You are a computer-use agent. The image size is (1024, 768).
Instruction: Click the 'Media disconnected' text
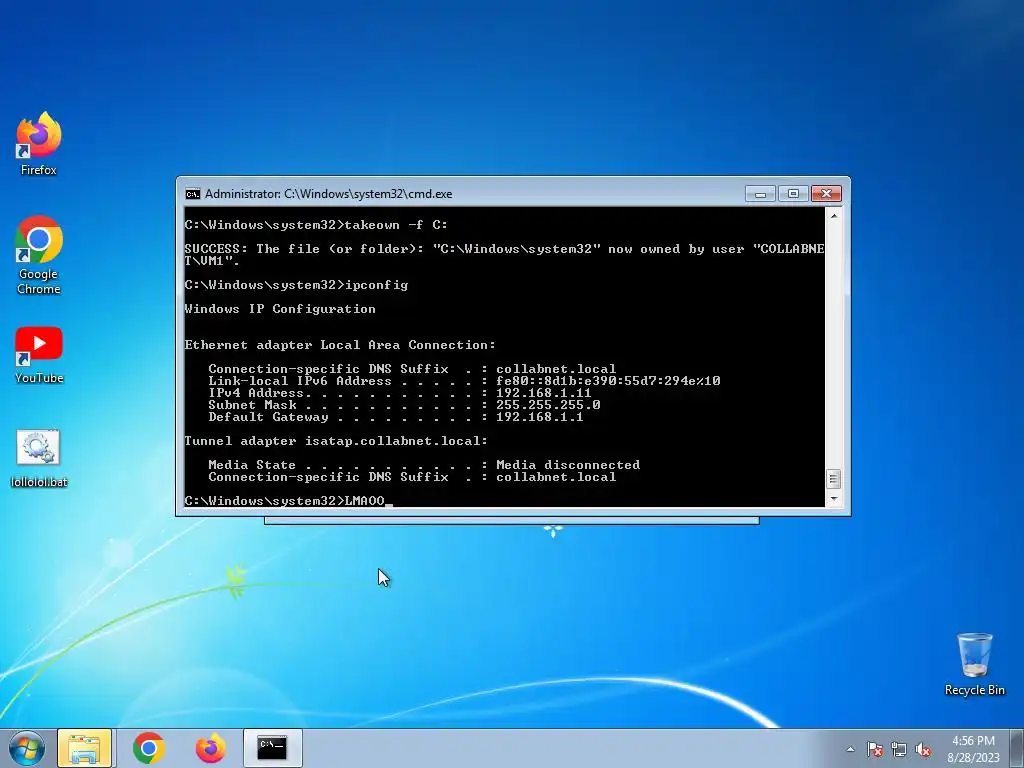click(568, 465)
